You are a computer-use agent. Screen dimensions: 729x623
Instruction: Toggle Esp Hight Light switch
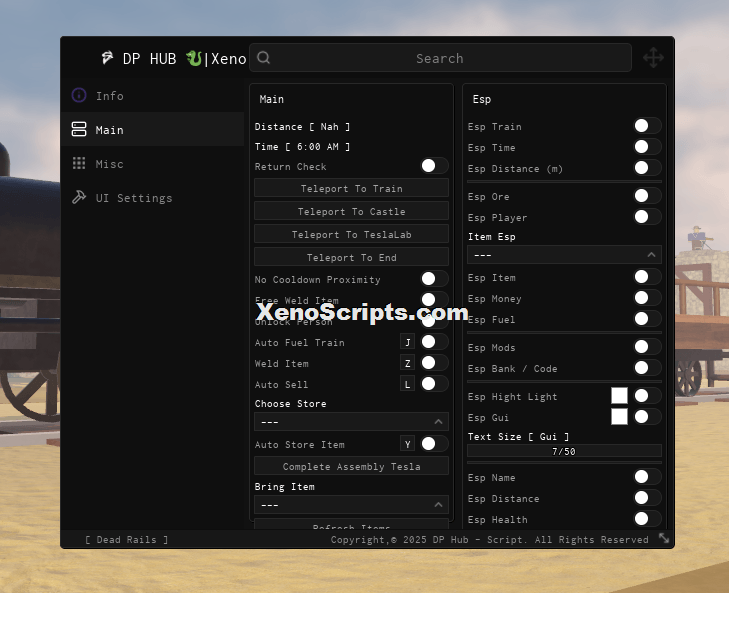648,396
